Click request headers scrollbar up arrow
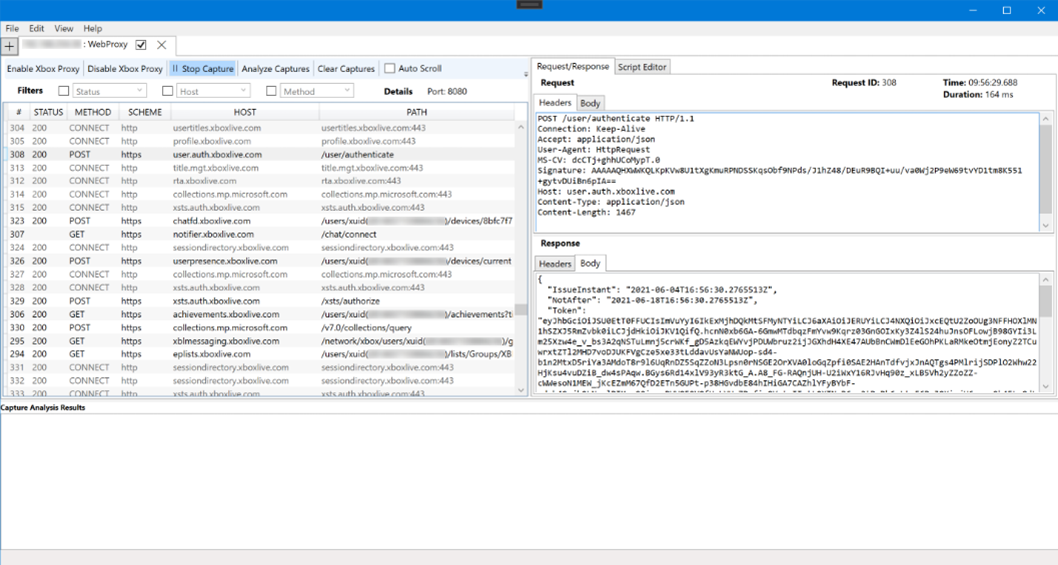Image resolution: width=1058 pixels, height=565 pixels. pyautogui.click(x=1046, y=119)
